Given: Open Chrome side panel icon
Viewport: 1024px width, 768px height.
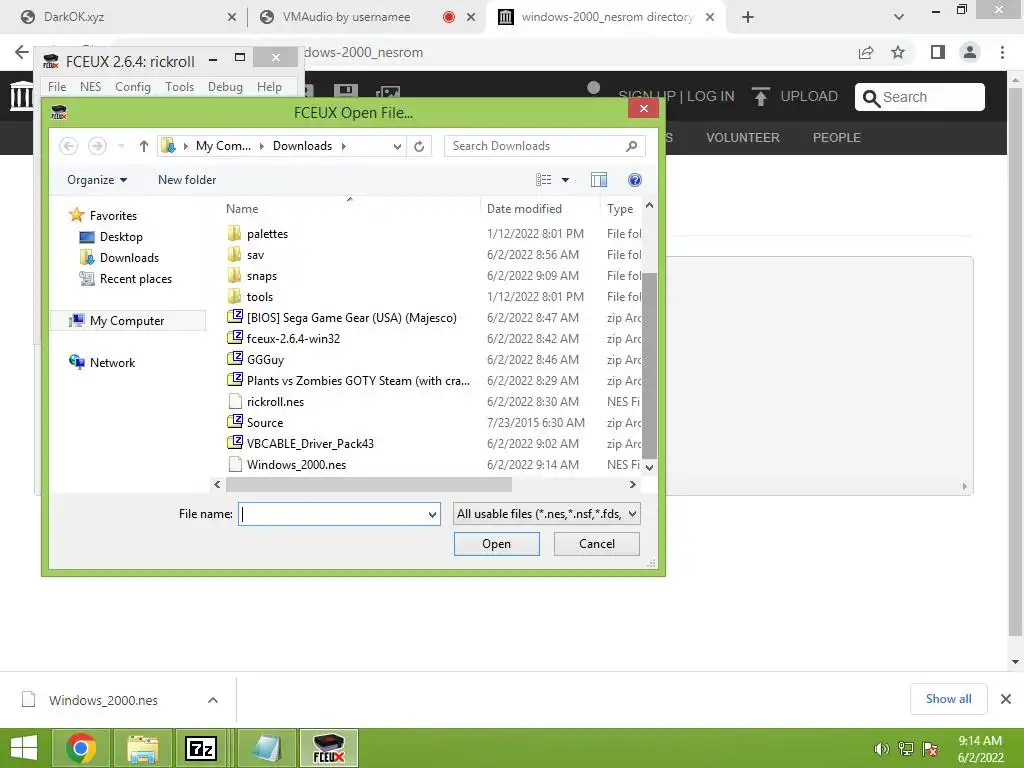Looking at the screenshot, I should click(938, 52).
